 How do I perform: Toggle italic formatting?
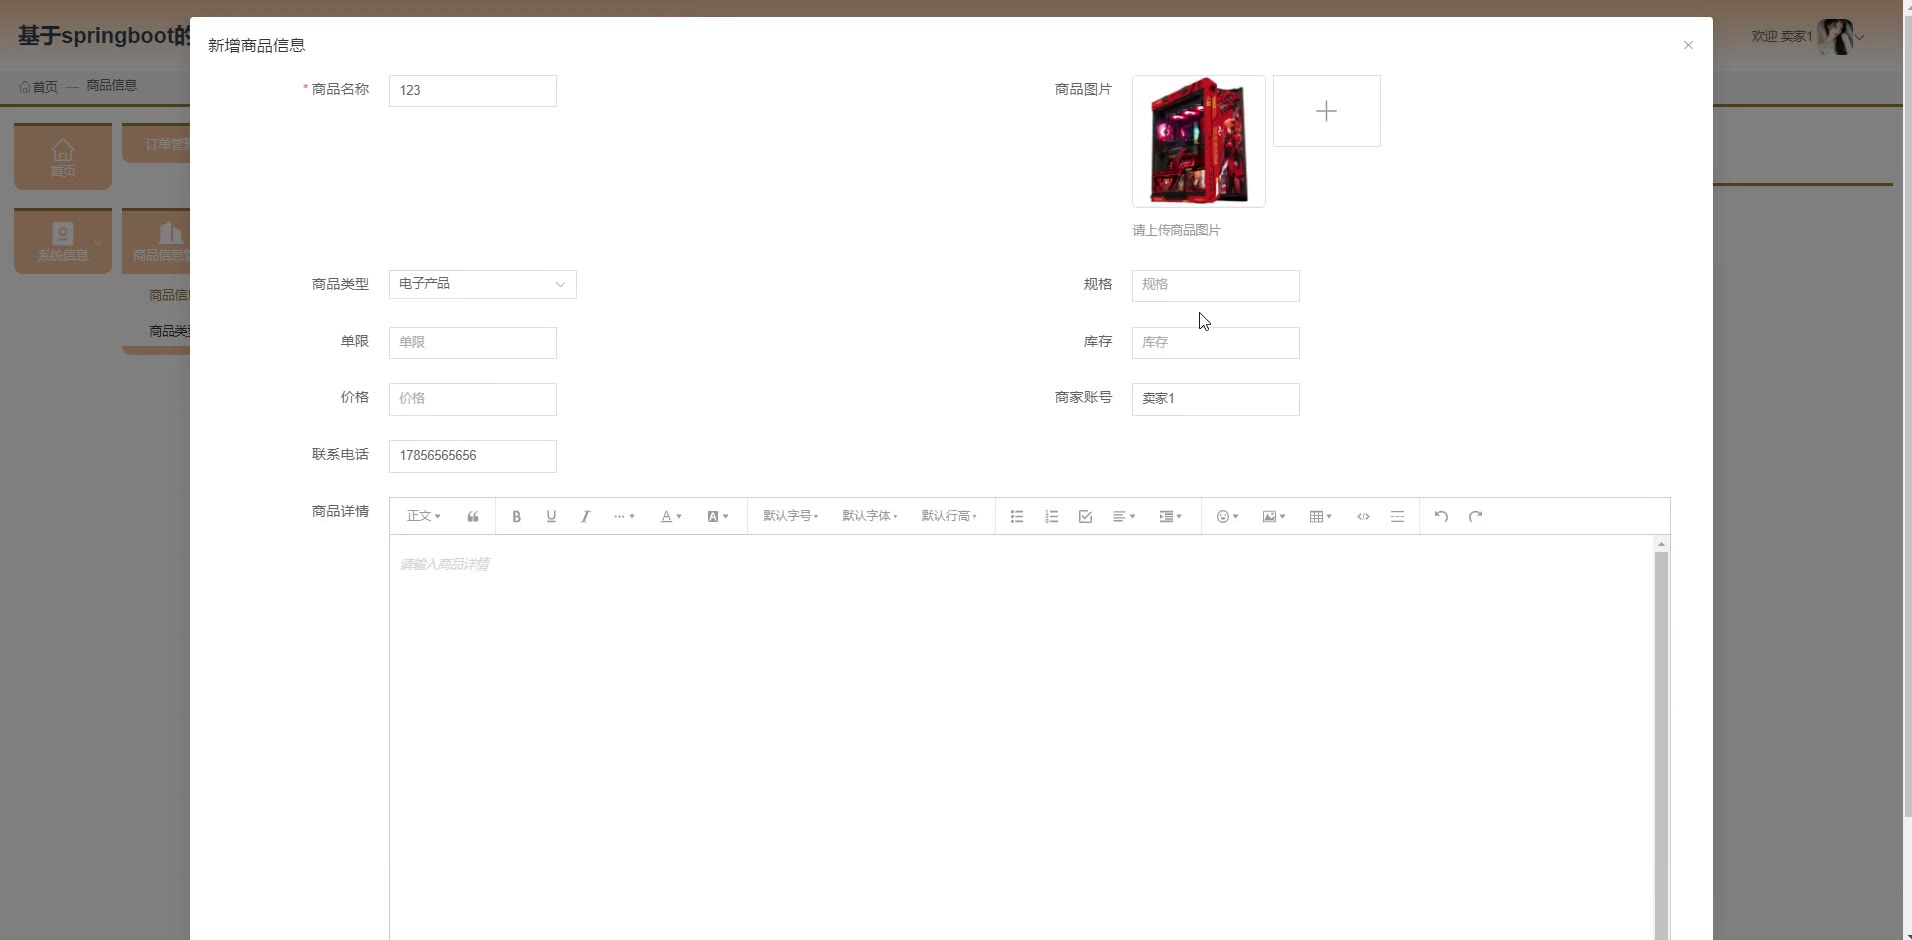(585, 517)
